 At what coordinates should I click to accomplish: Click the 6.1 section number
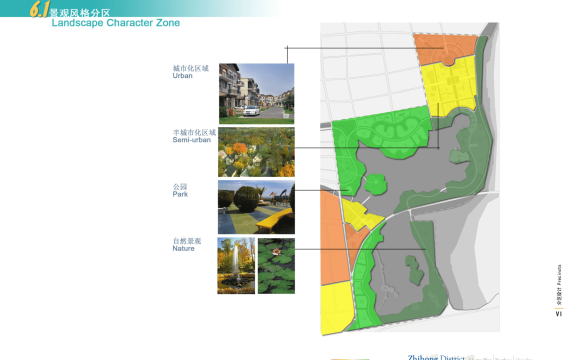39,9
